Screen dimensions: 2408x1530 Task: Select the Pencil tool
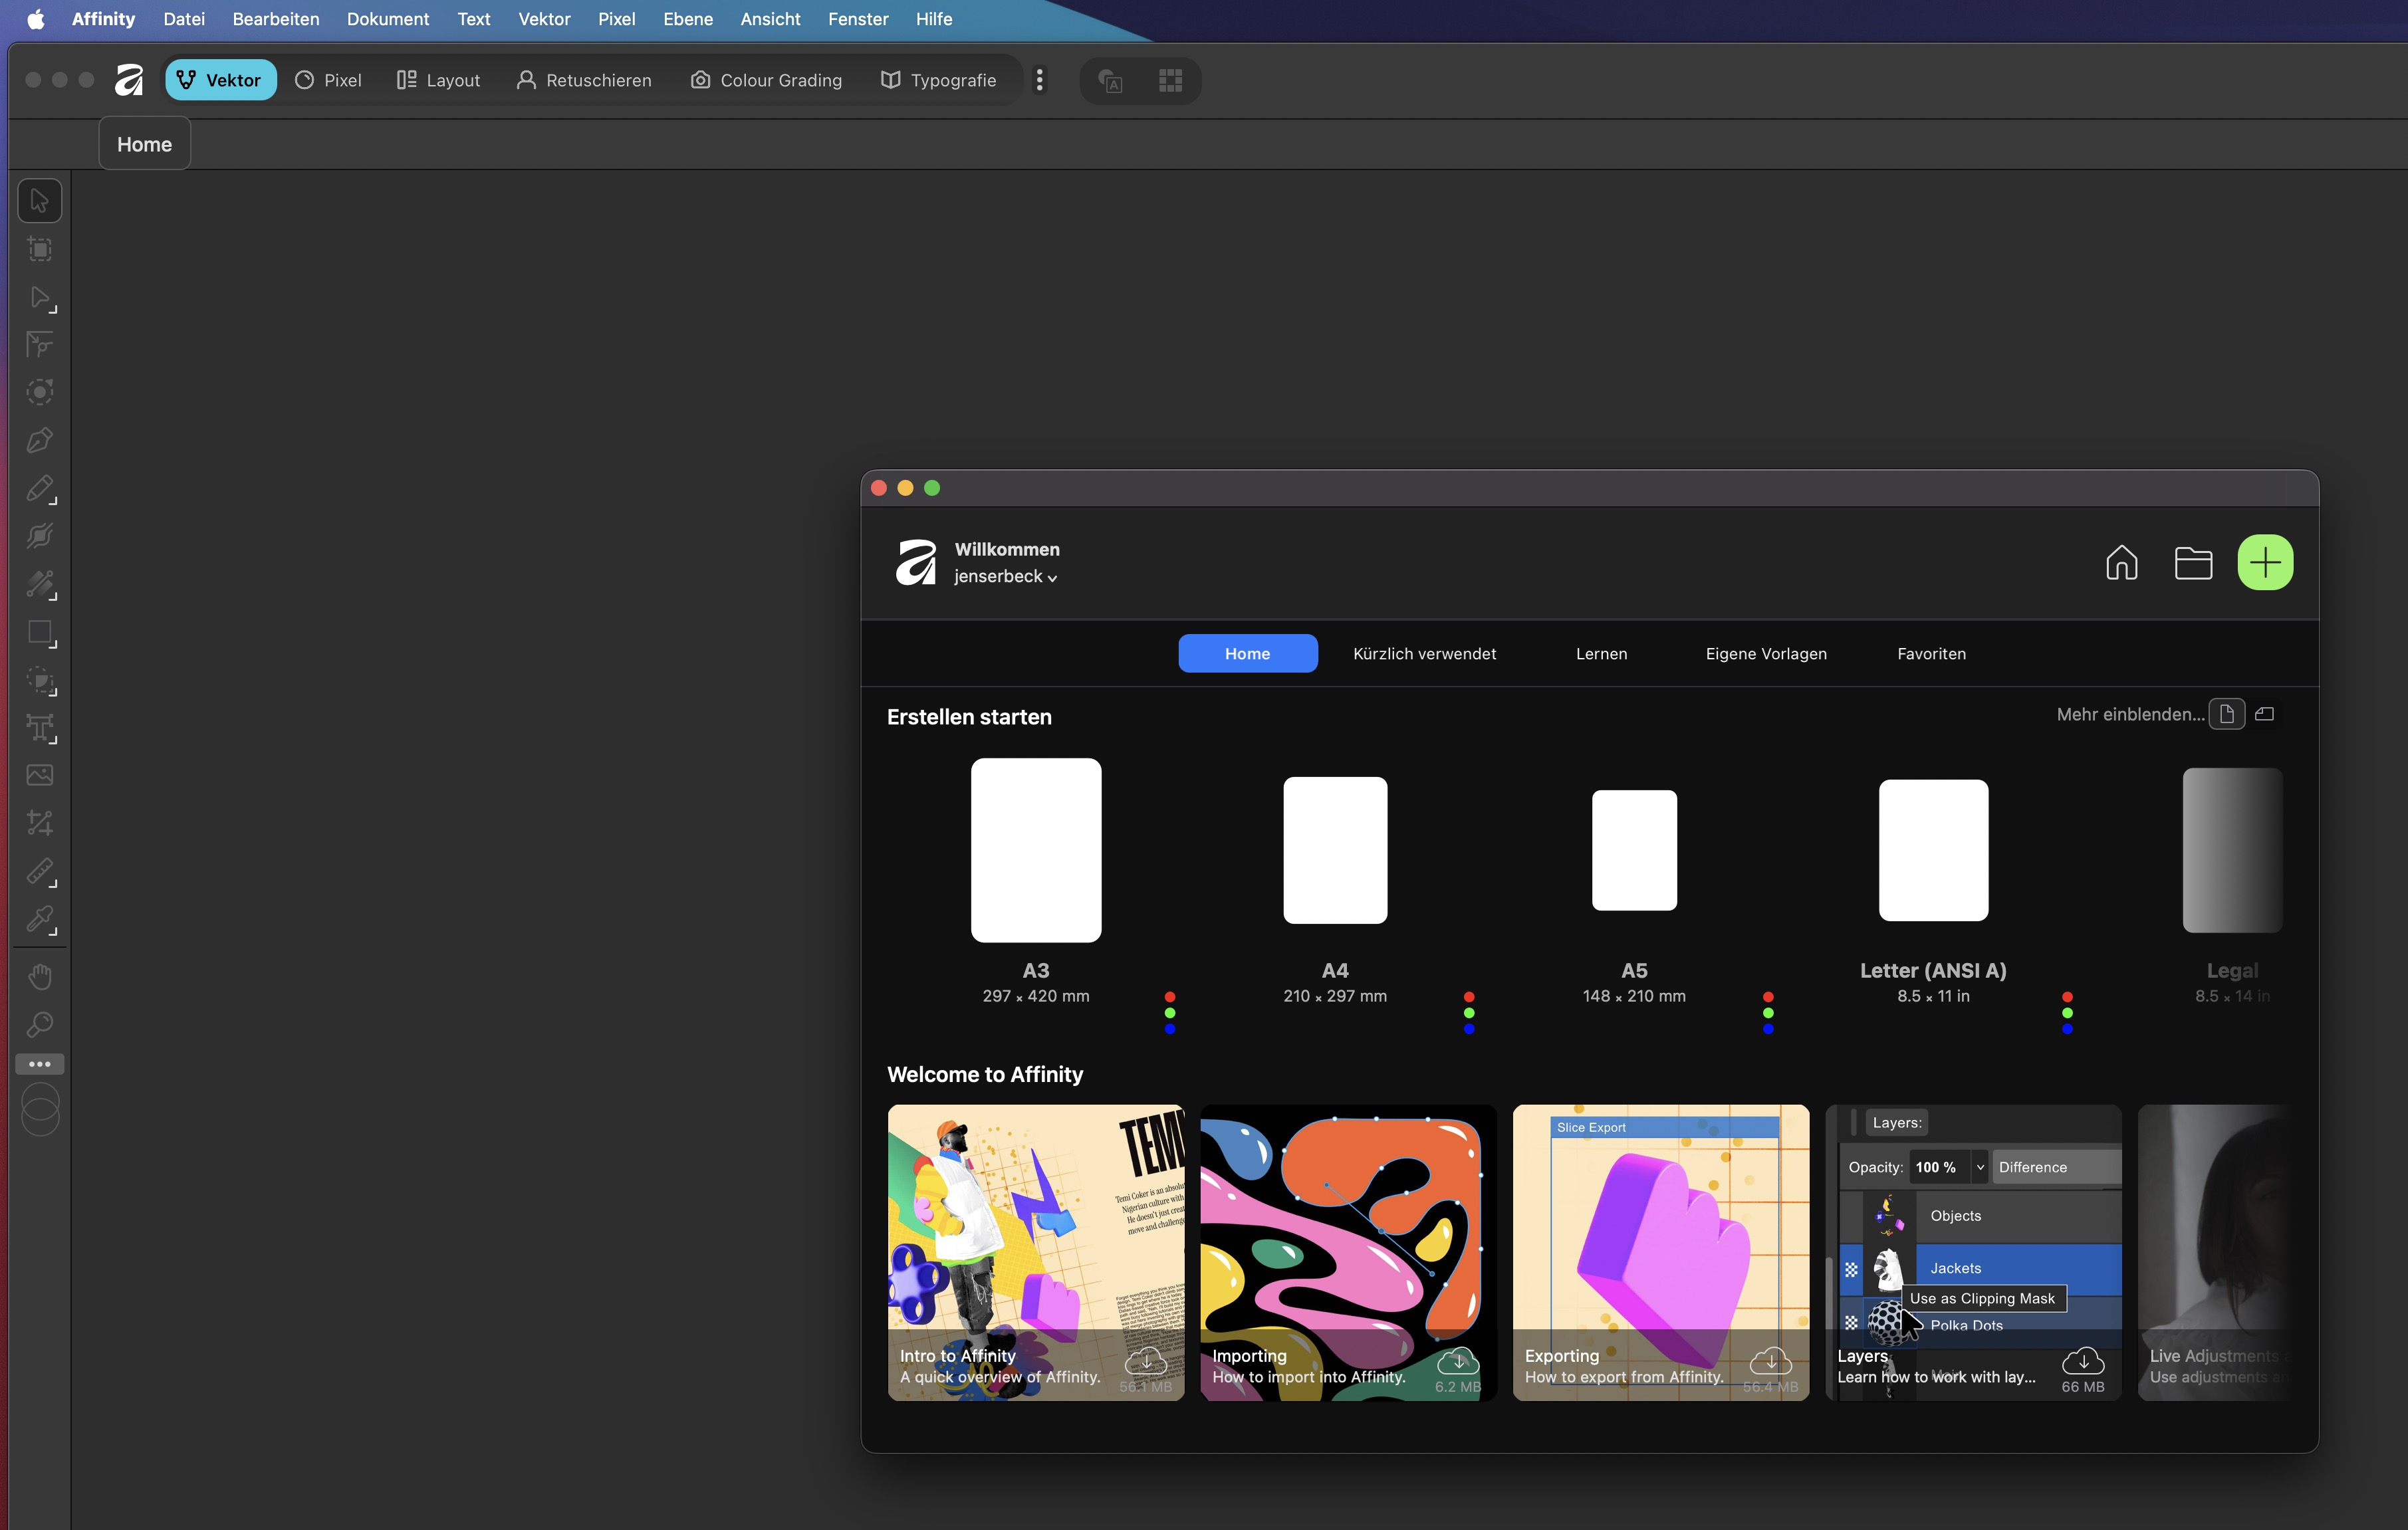[x=40, y=489]
